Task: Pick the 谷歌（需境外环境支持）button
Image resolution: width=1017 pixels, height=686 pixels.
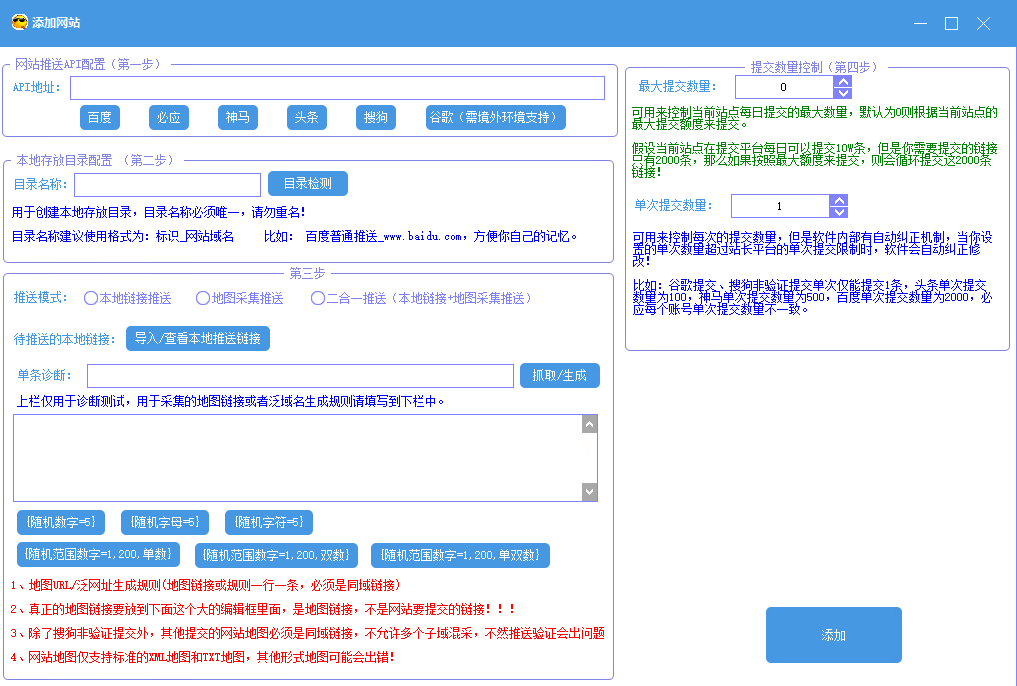Action: 496,117
